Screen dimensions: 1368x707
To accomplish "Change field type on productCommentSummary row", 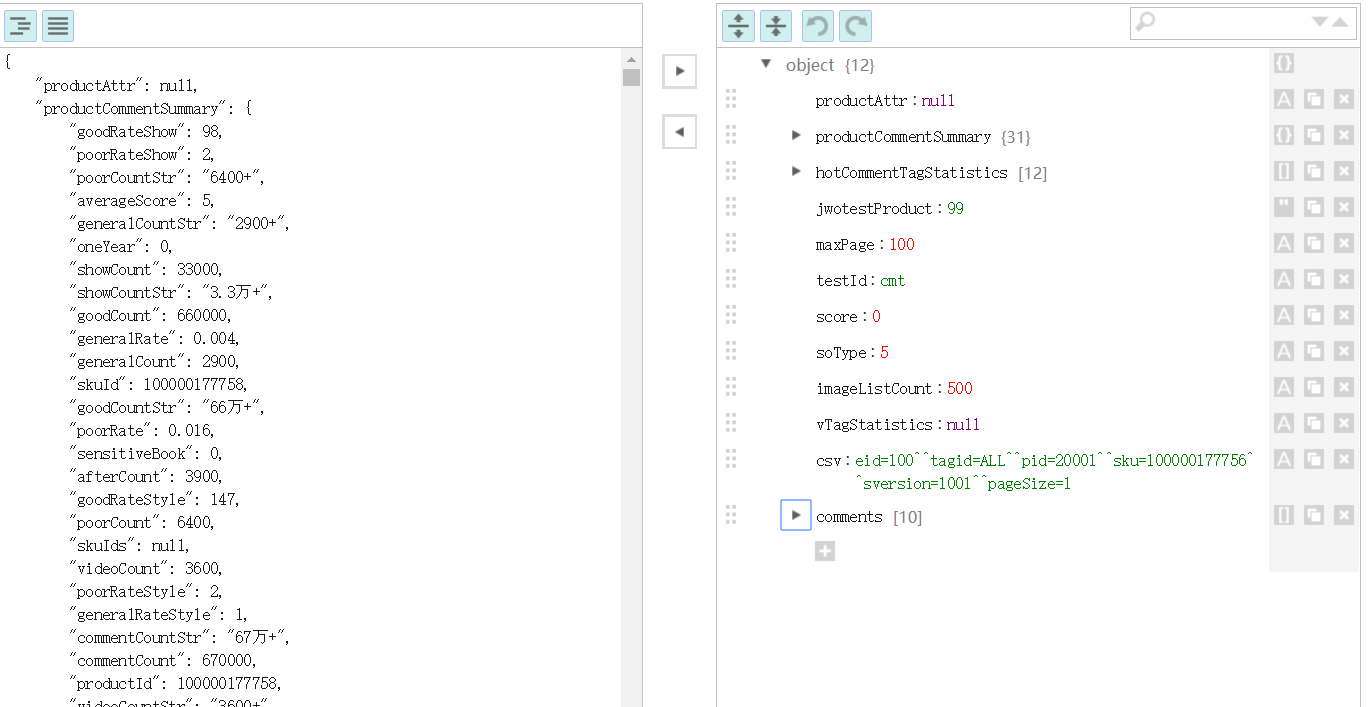I will click(1284, 135).
